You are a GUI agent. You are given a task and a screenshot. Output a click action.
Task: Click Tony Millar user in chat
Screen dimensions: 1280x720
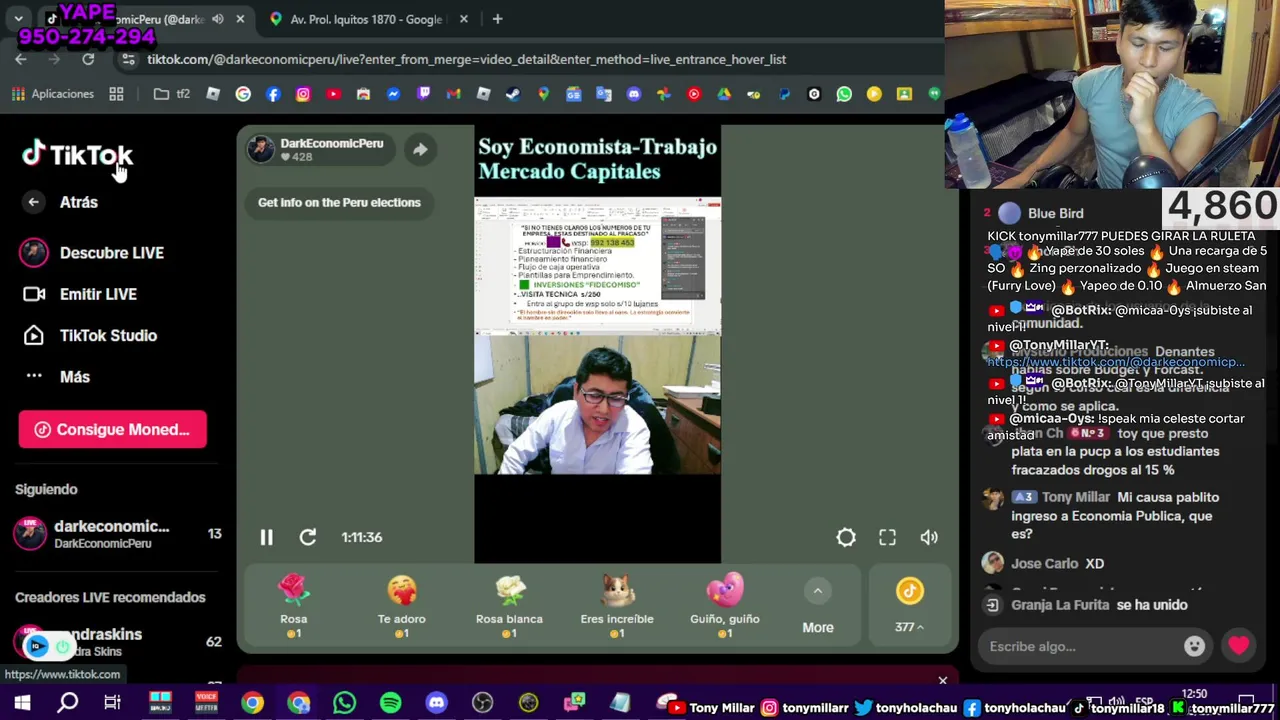[x=1075, y=497]
